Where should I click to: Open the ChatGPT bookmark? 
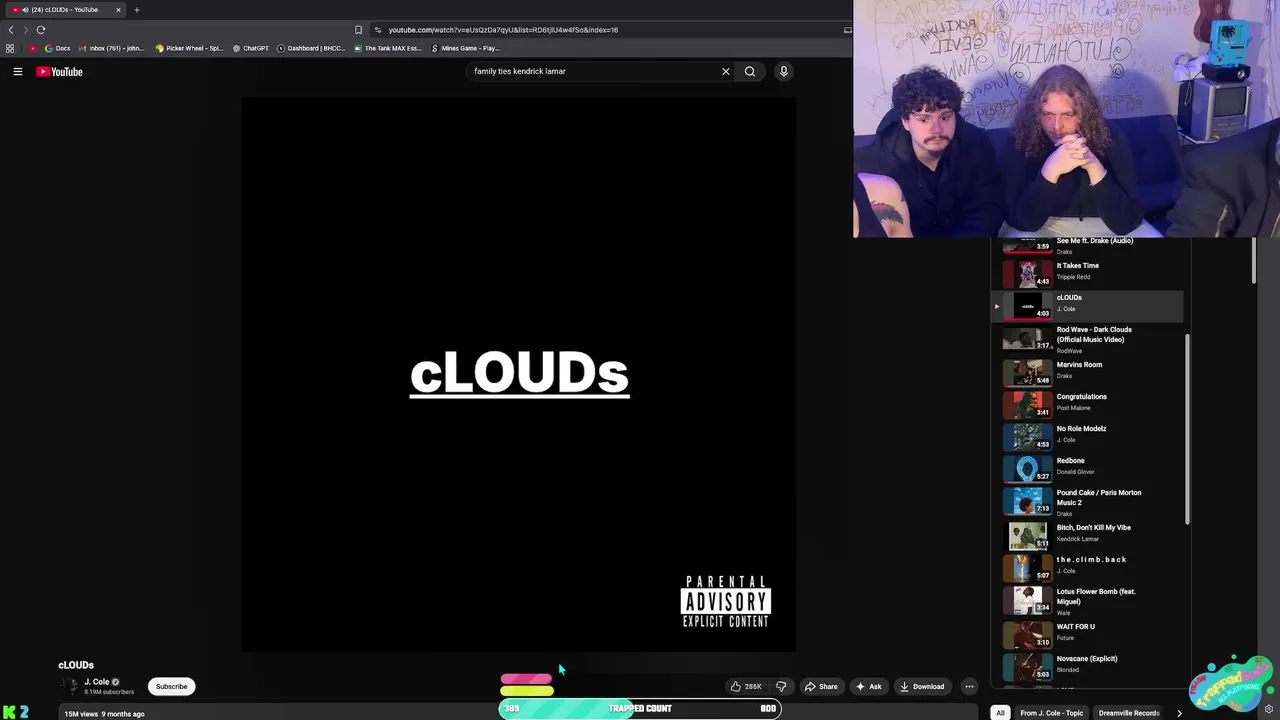[251, 48]
